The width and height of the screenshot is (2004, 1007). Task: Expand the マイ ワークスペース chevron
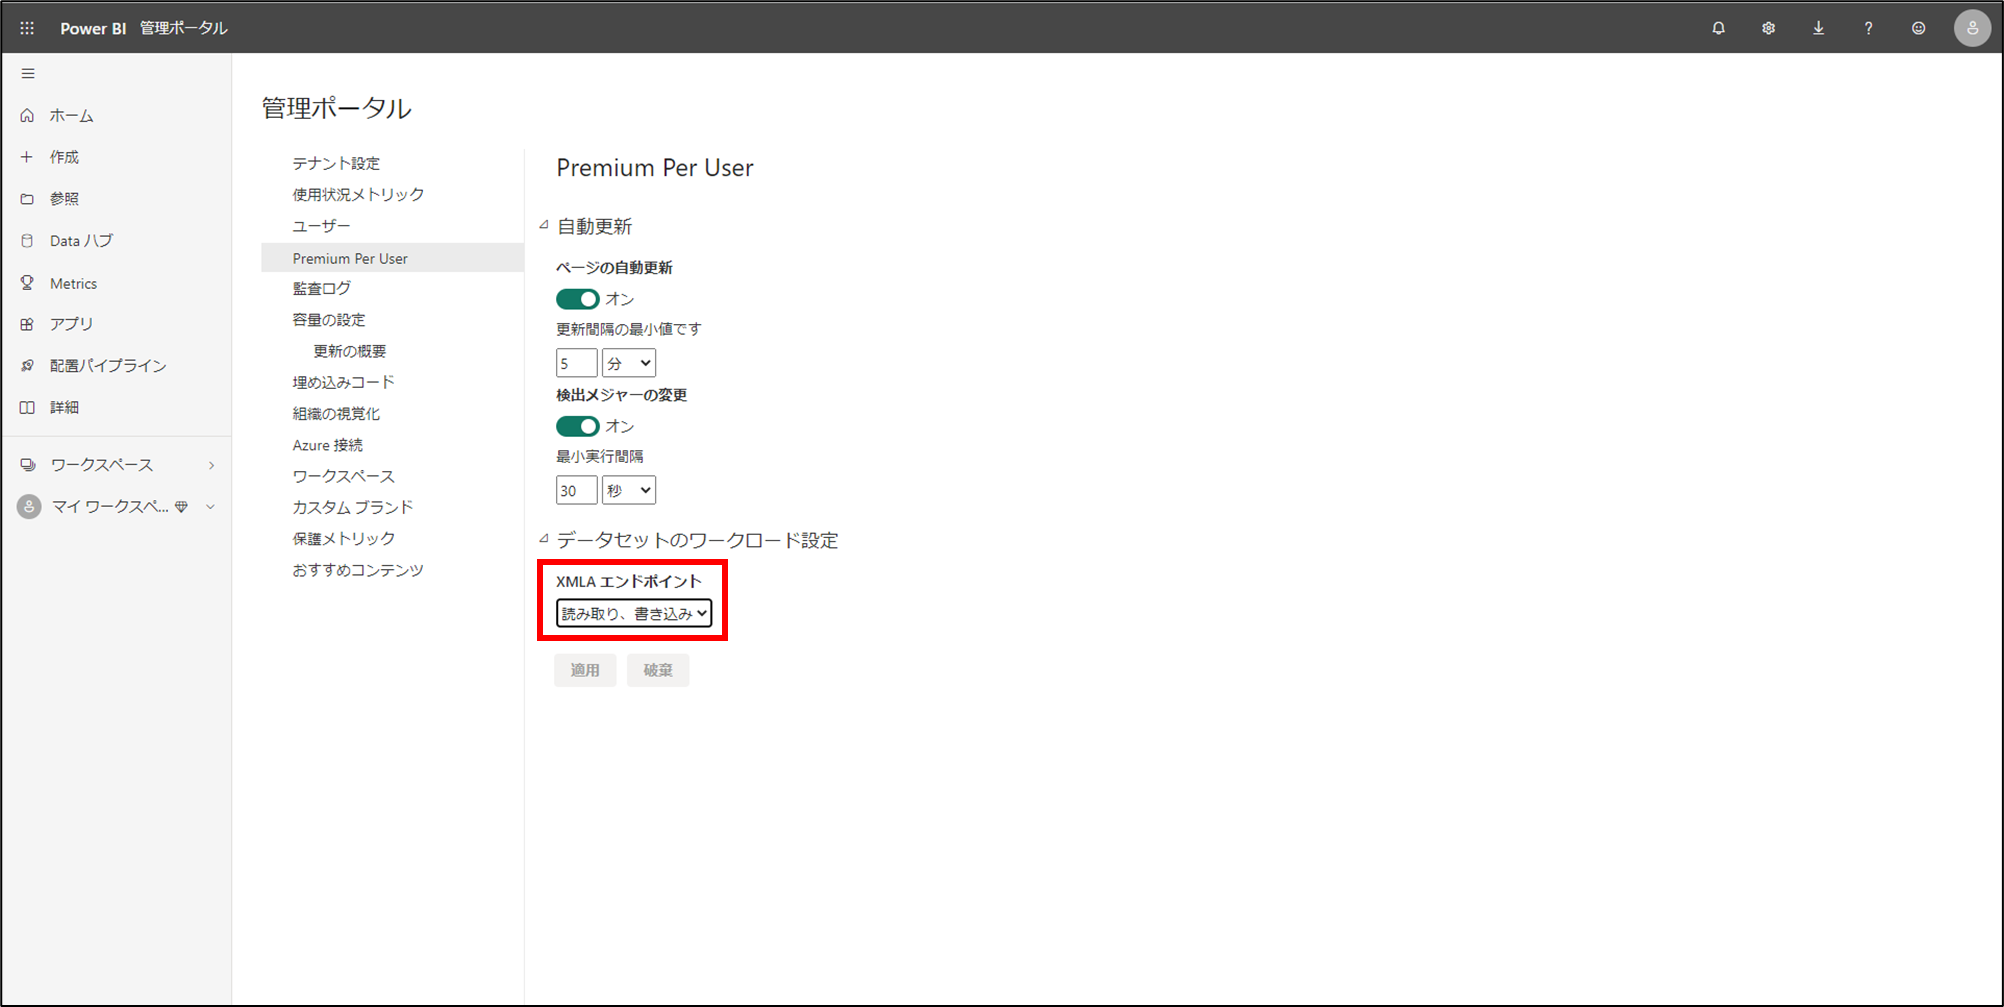pos(211,507)
